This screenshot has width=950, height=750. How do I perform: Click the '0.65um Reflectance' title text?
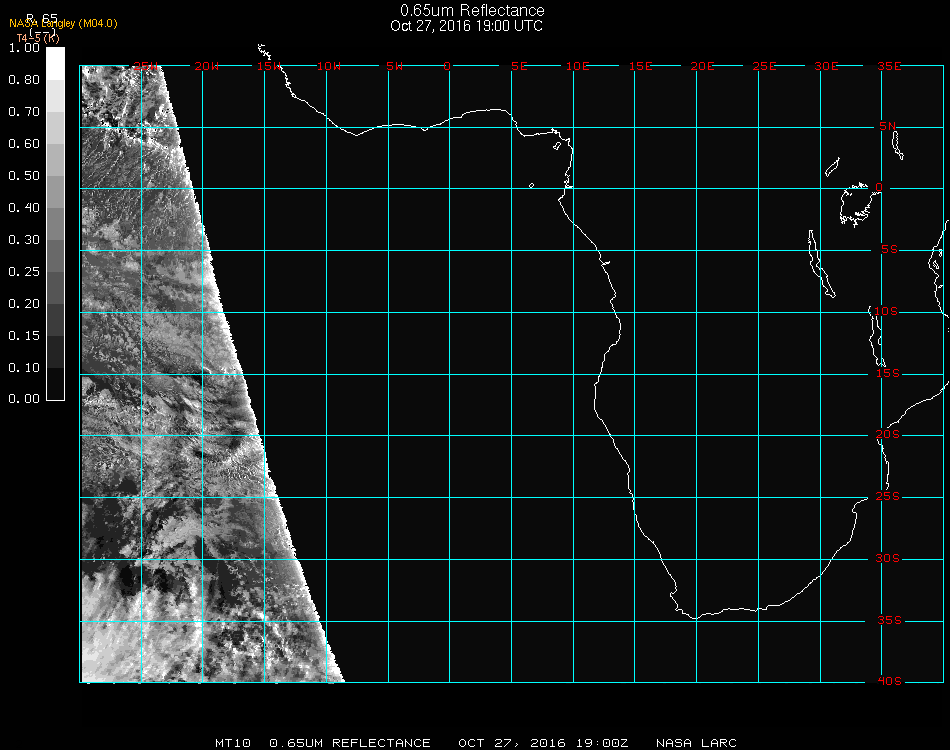click(472, 10)
